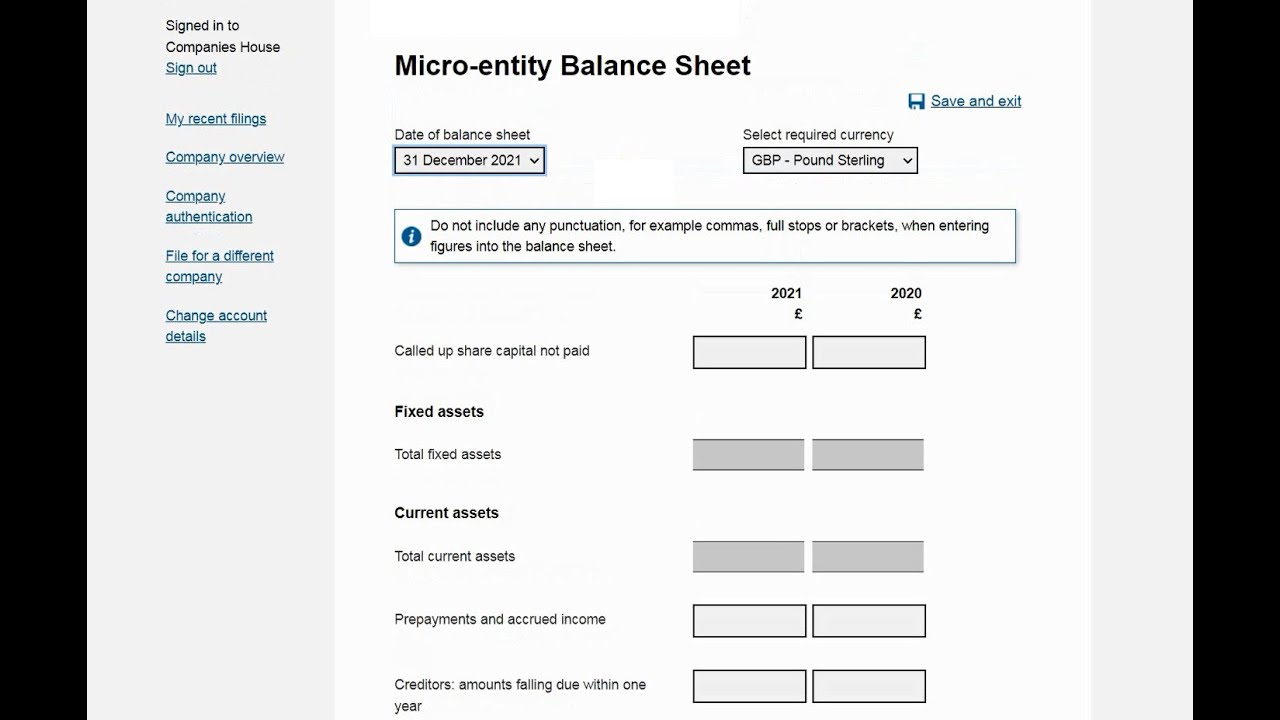Click the Sign out link
Image resolution: width=1280 pixels, height=720 pixels.
(190, 67)
